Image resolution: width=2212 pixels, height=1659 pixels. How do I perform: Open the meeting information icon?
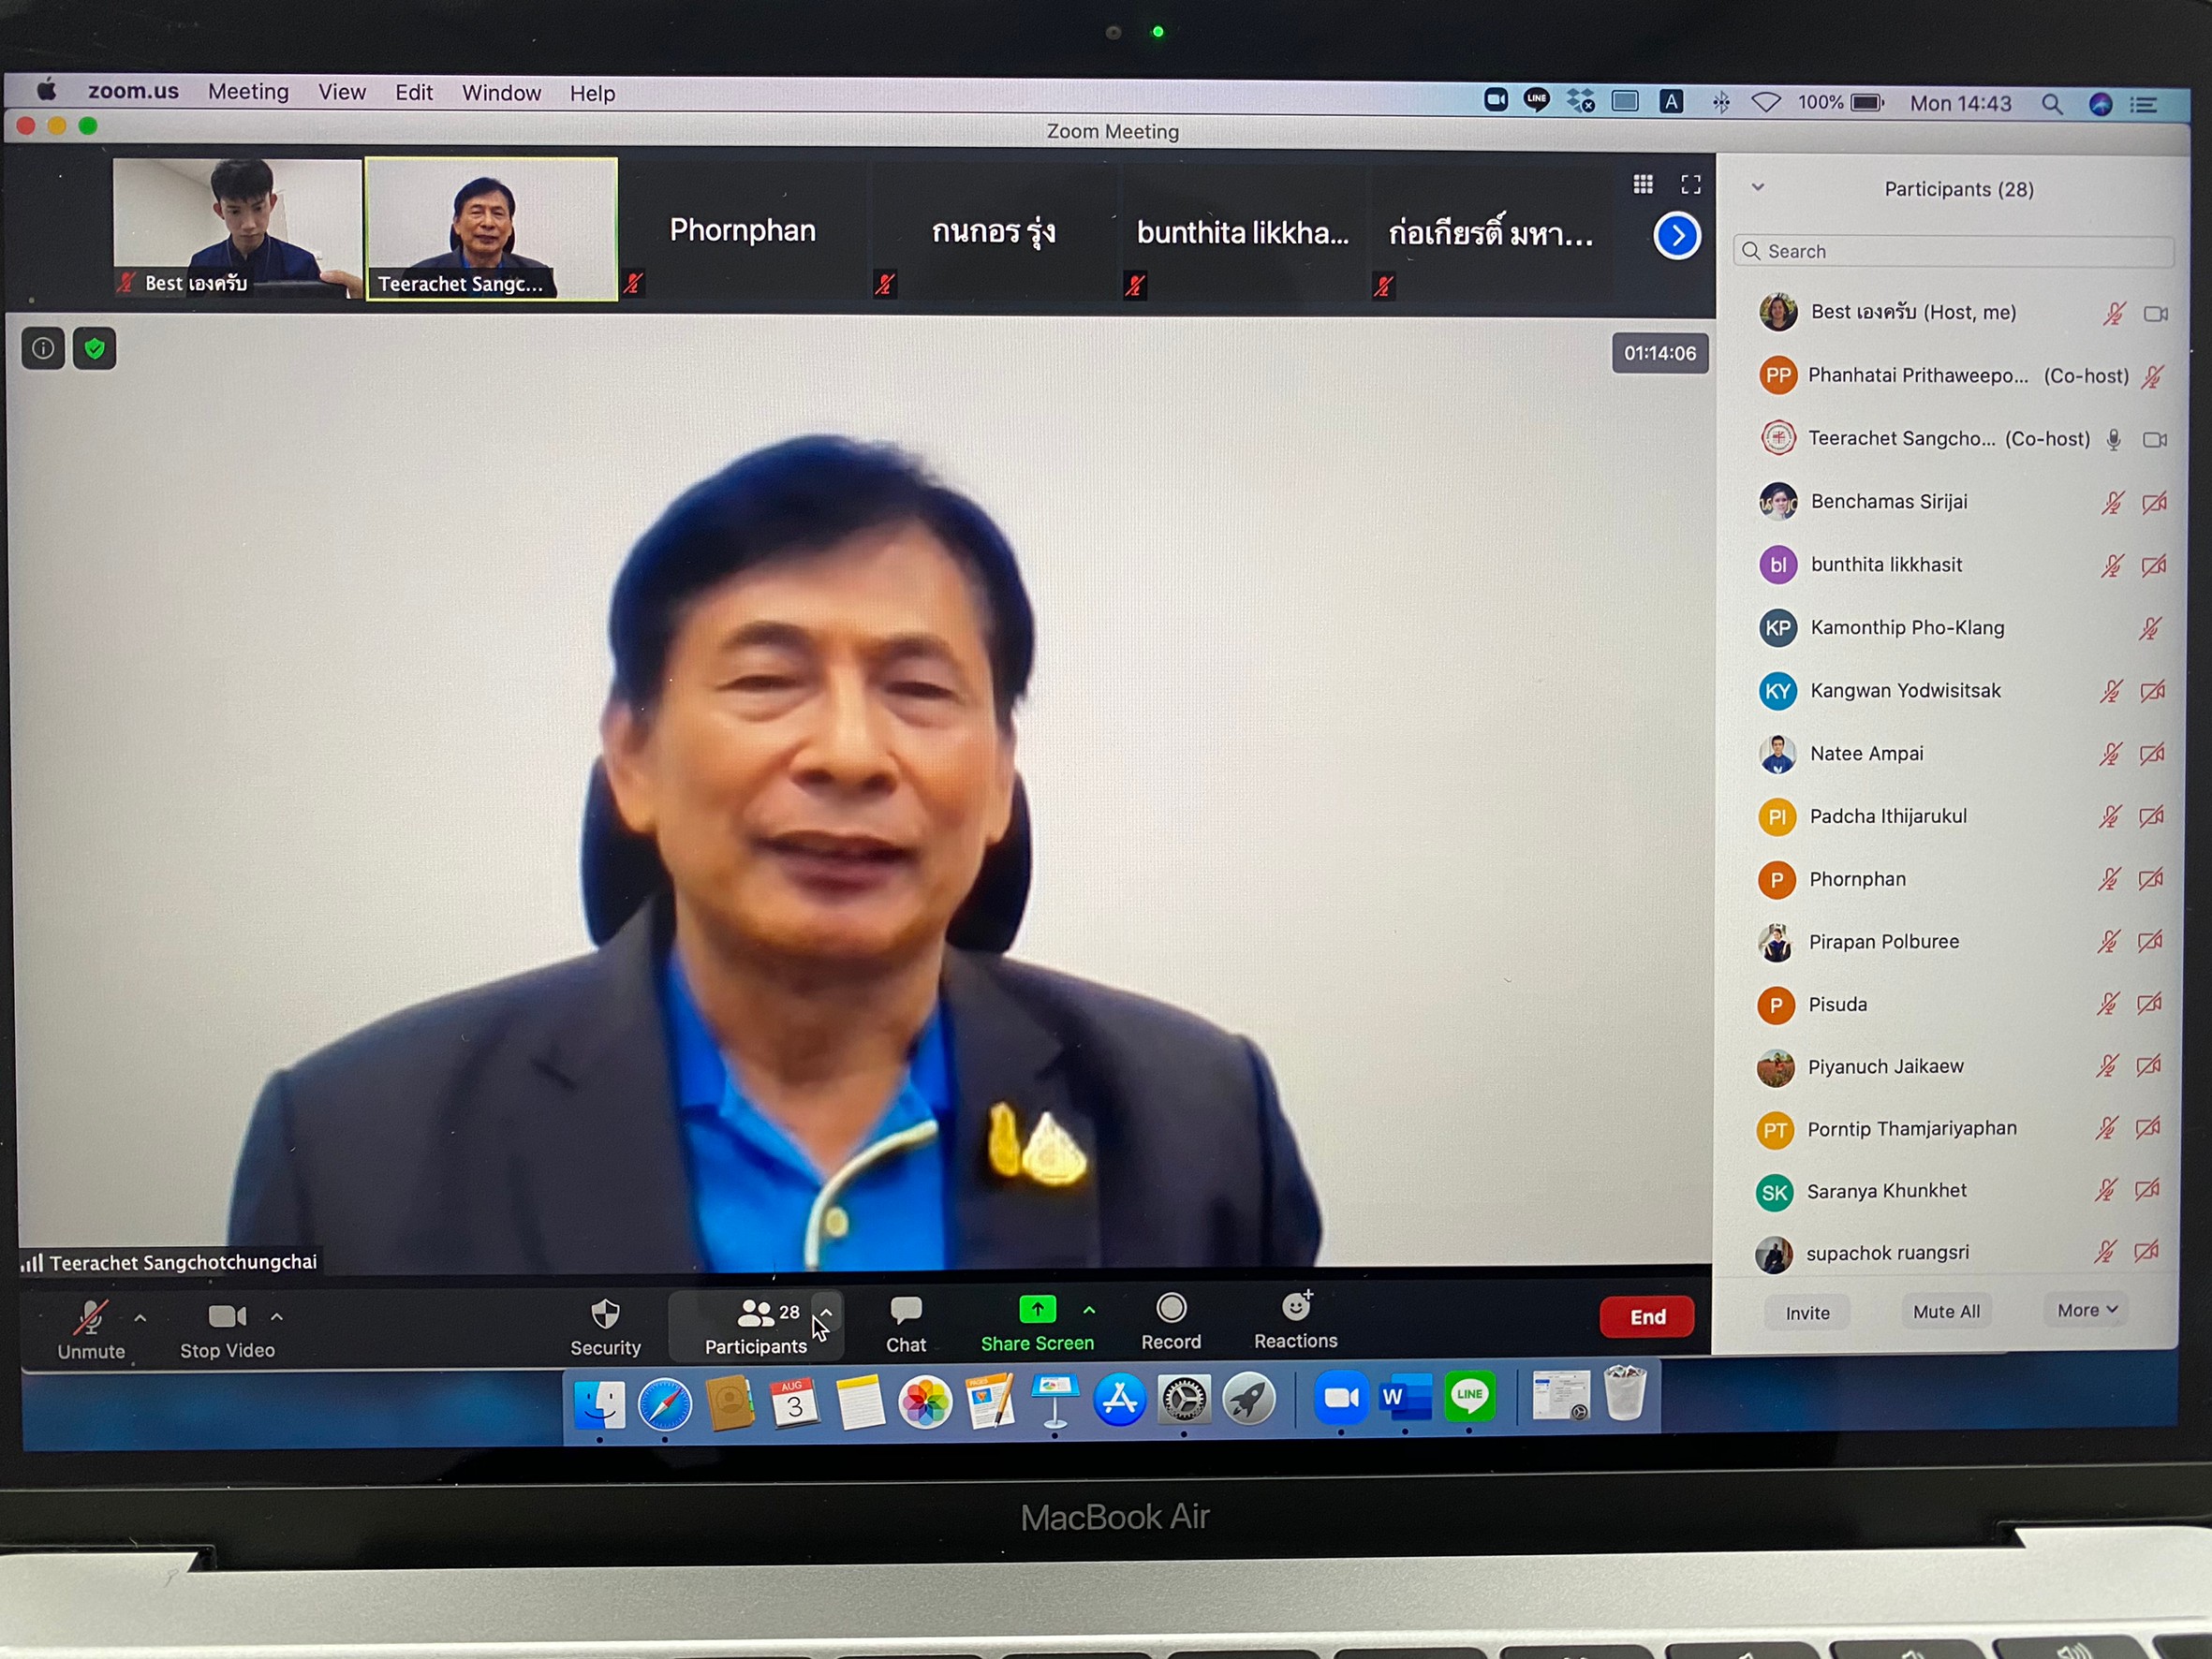pos(43,349)
